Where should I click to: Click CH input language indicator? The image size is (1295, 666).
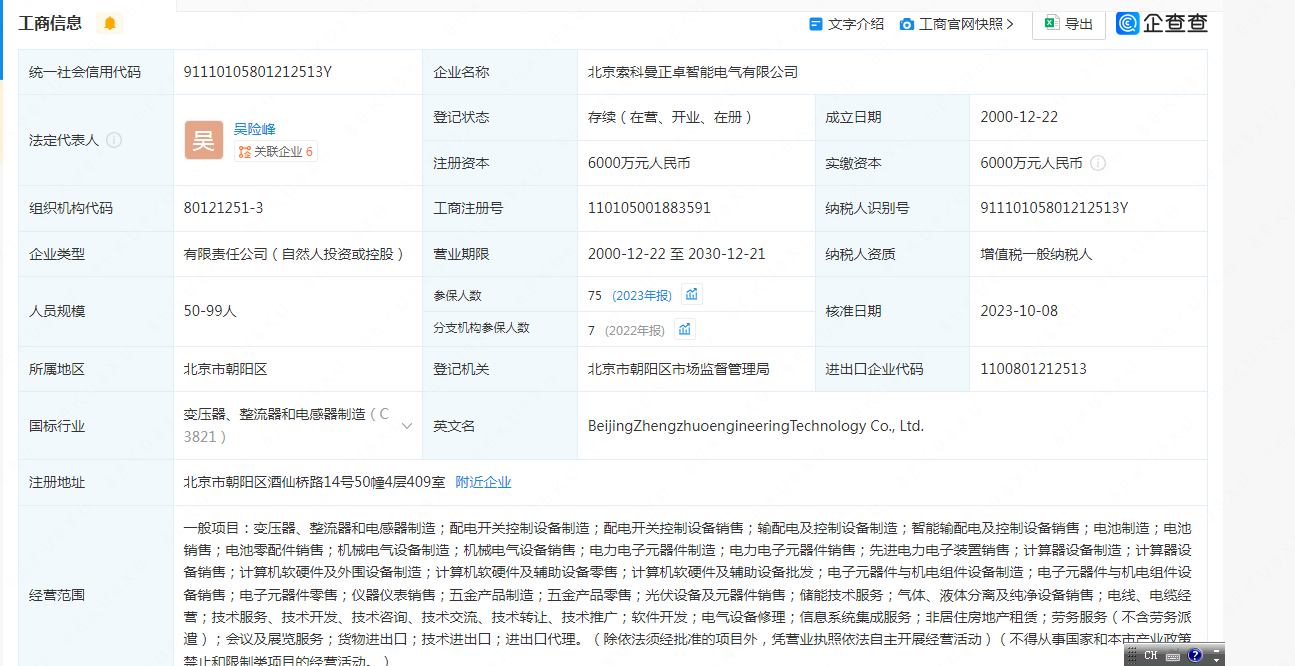coord(1150,656)
